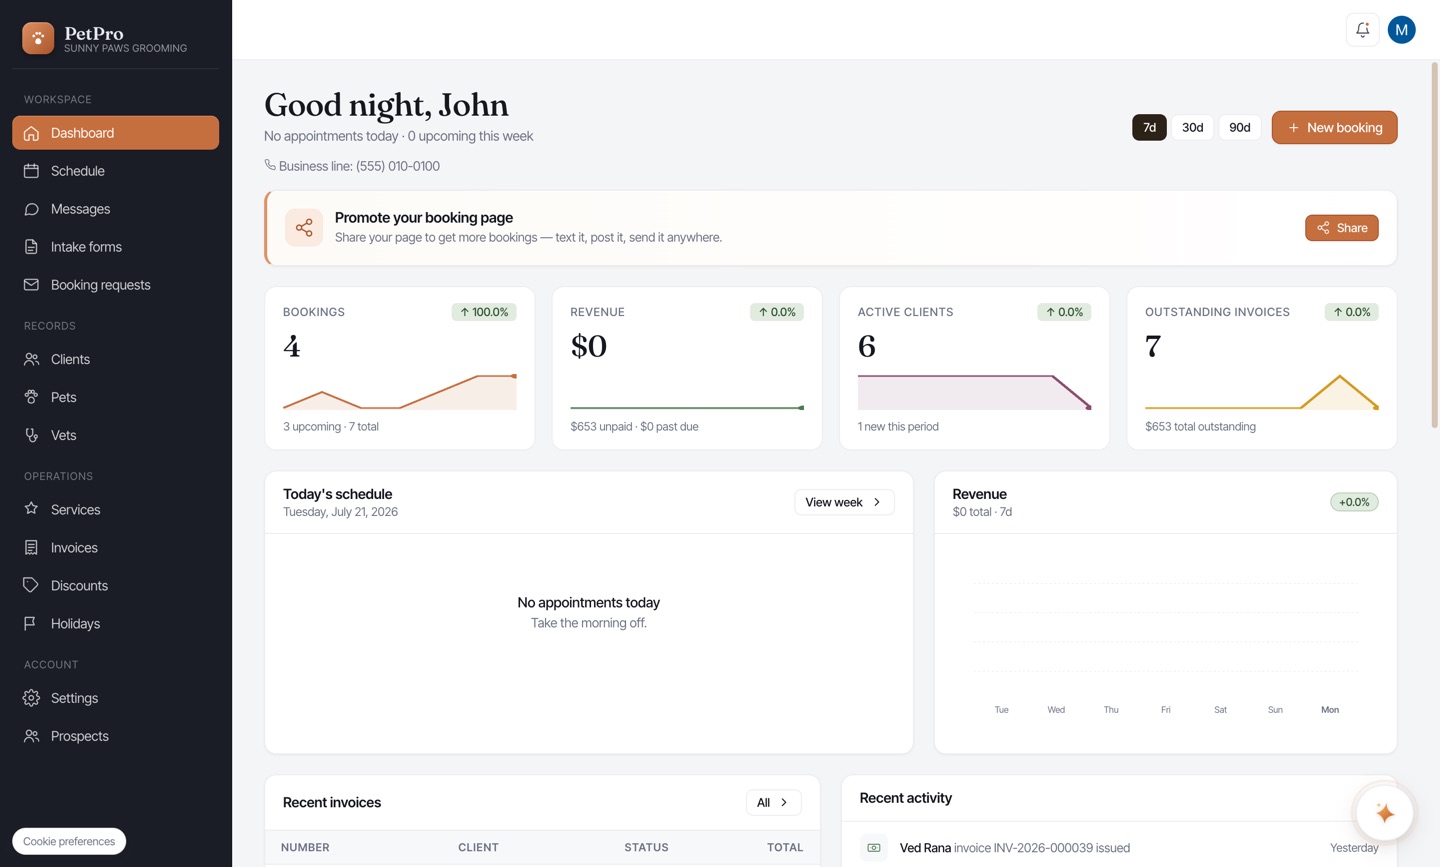The height and width of the screenshot is (867, 1440).
Task: Open Clients from the sidebar
Action: [116, 359]
